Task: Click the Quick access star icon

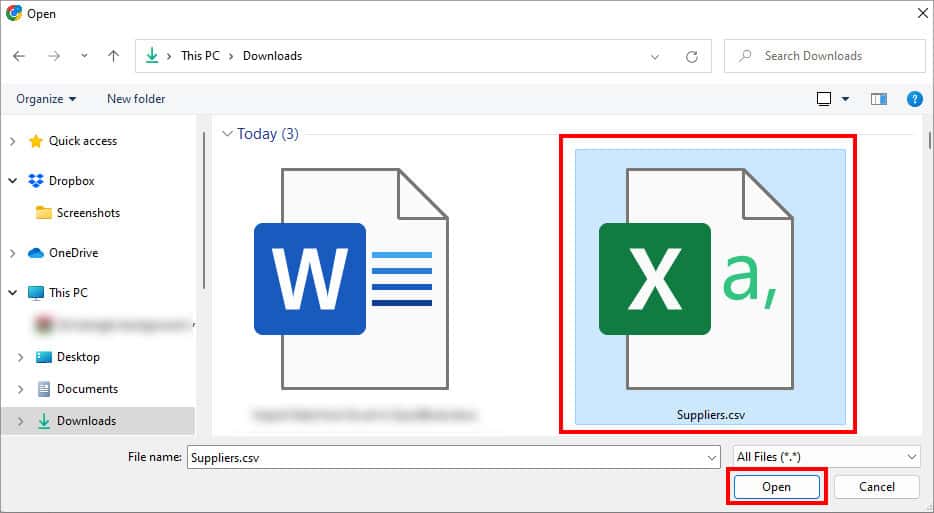Action: coord(36,141)
